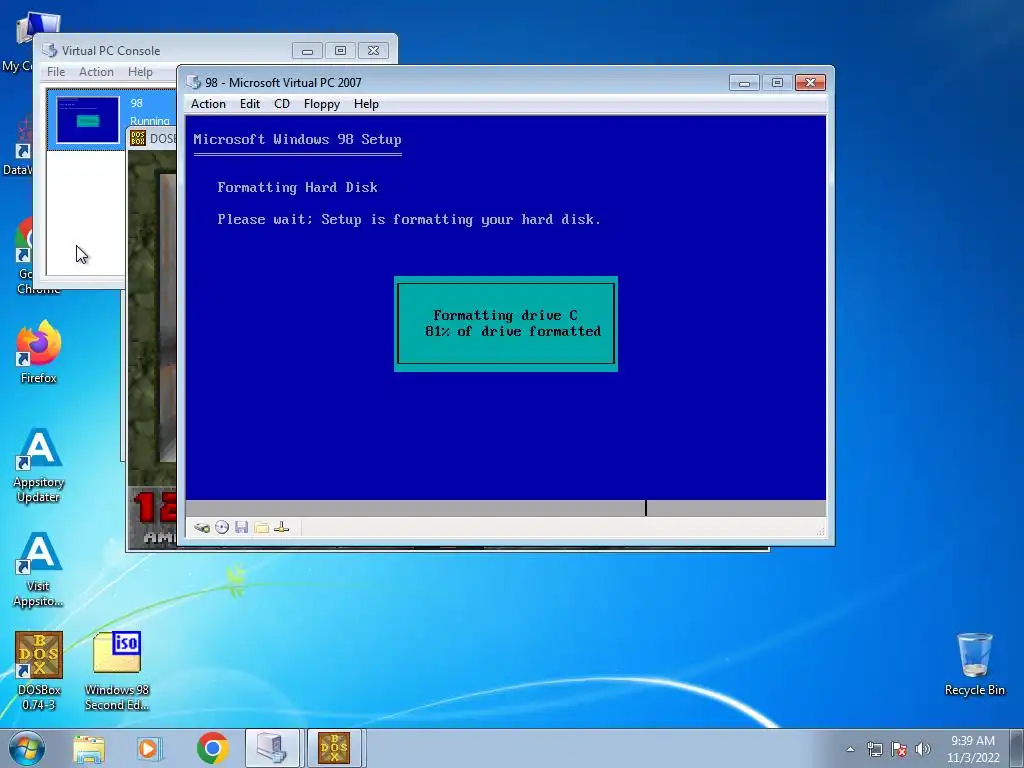1024x768 pixels.
Task: Close the 98 - Microsoft Virtual PC 2007 window
Action: [x=810, y=82]
